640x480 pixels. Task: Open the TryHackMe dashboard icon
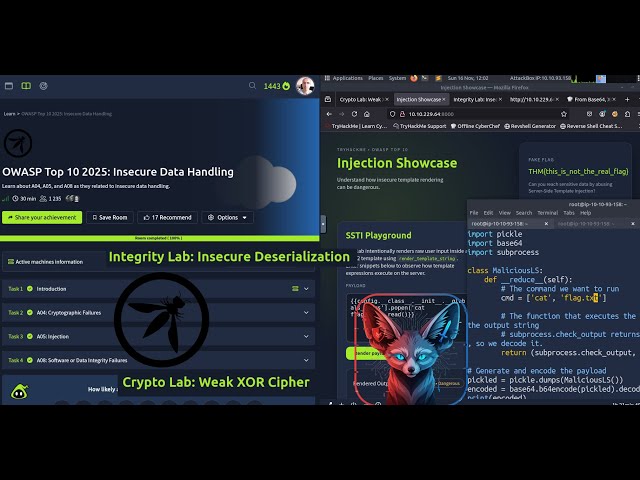click(9, 86)
